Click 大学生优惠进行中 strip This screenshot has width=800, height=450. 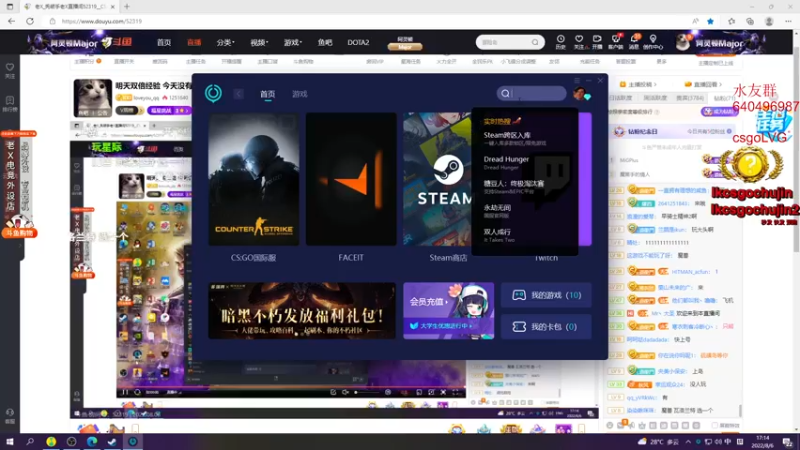coord(442,326)
